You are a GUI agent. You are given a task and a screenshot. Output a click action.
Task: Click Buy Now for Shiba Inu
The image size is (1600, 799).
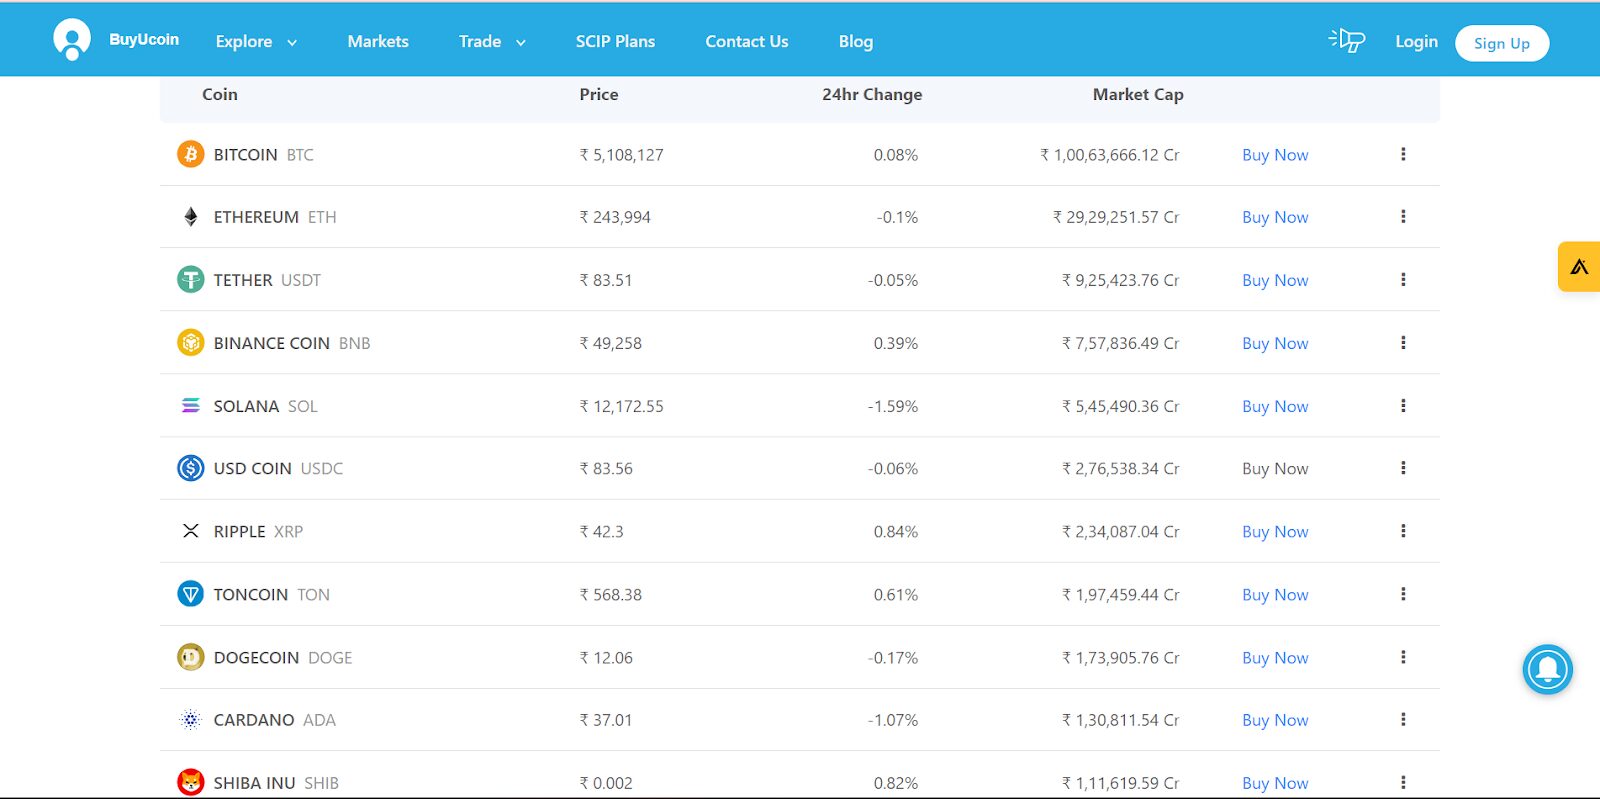coord(1275,783)
